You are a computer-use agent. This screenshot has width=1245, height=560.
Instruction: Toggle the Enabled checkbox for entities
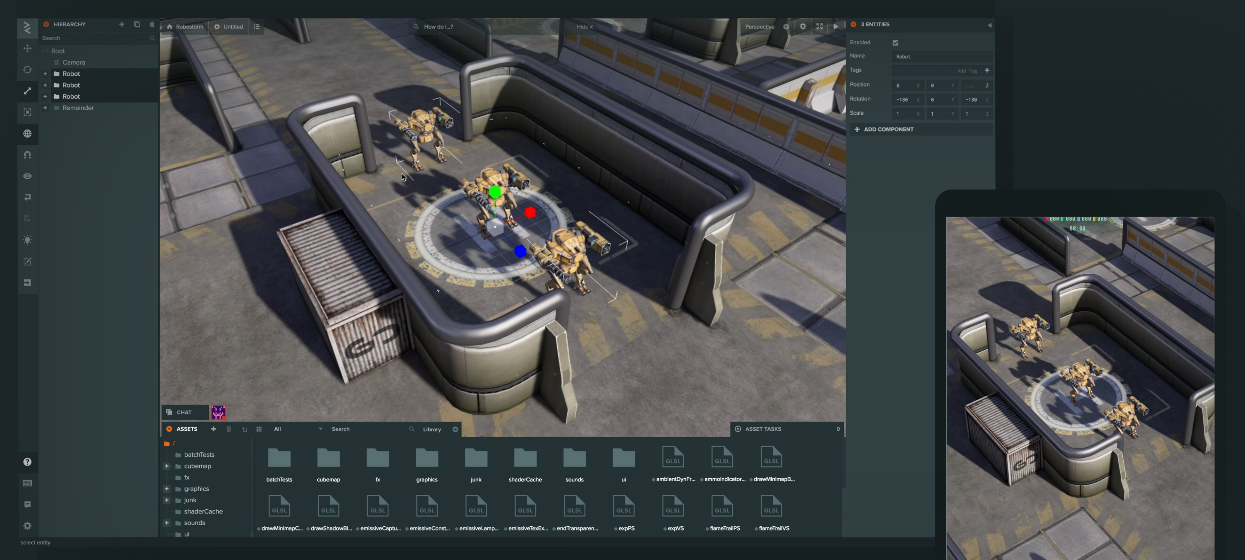[895, 42]
